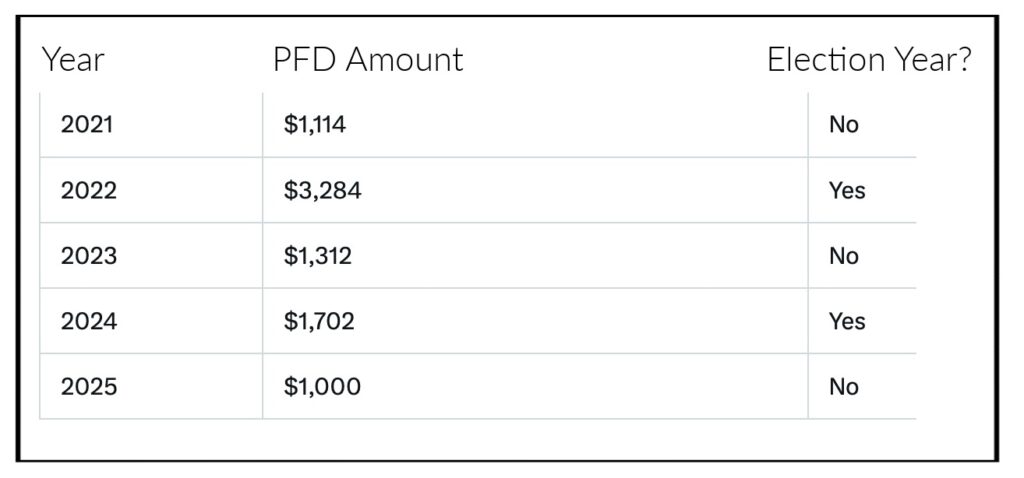Click the word Amount in the header
Screen dimensions: 1024x478
[404, 60]
